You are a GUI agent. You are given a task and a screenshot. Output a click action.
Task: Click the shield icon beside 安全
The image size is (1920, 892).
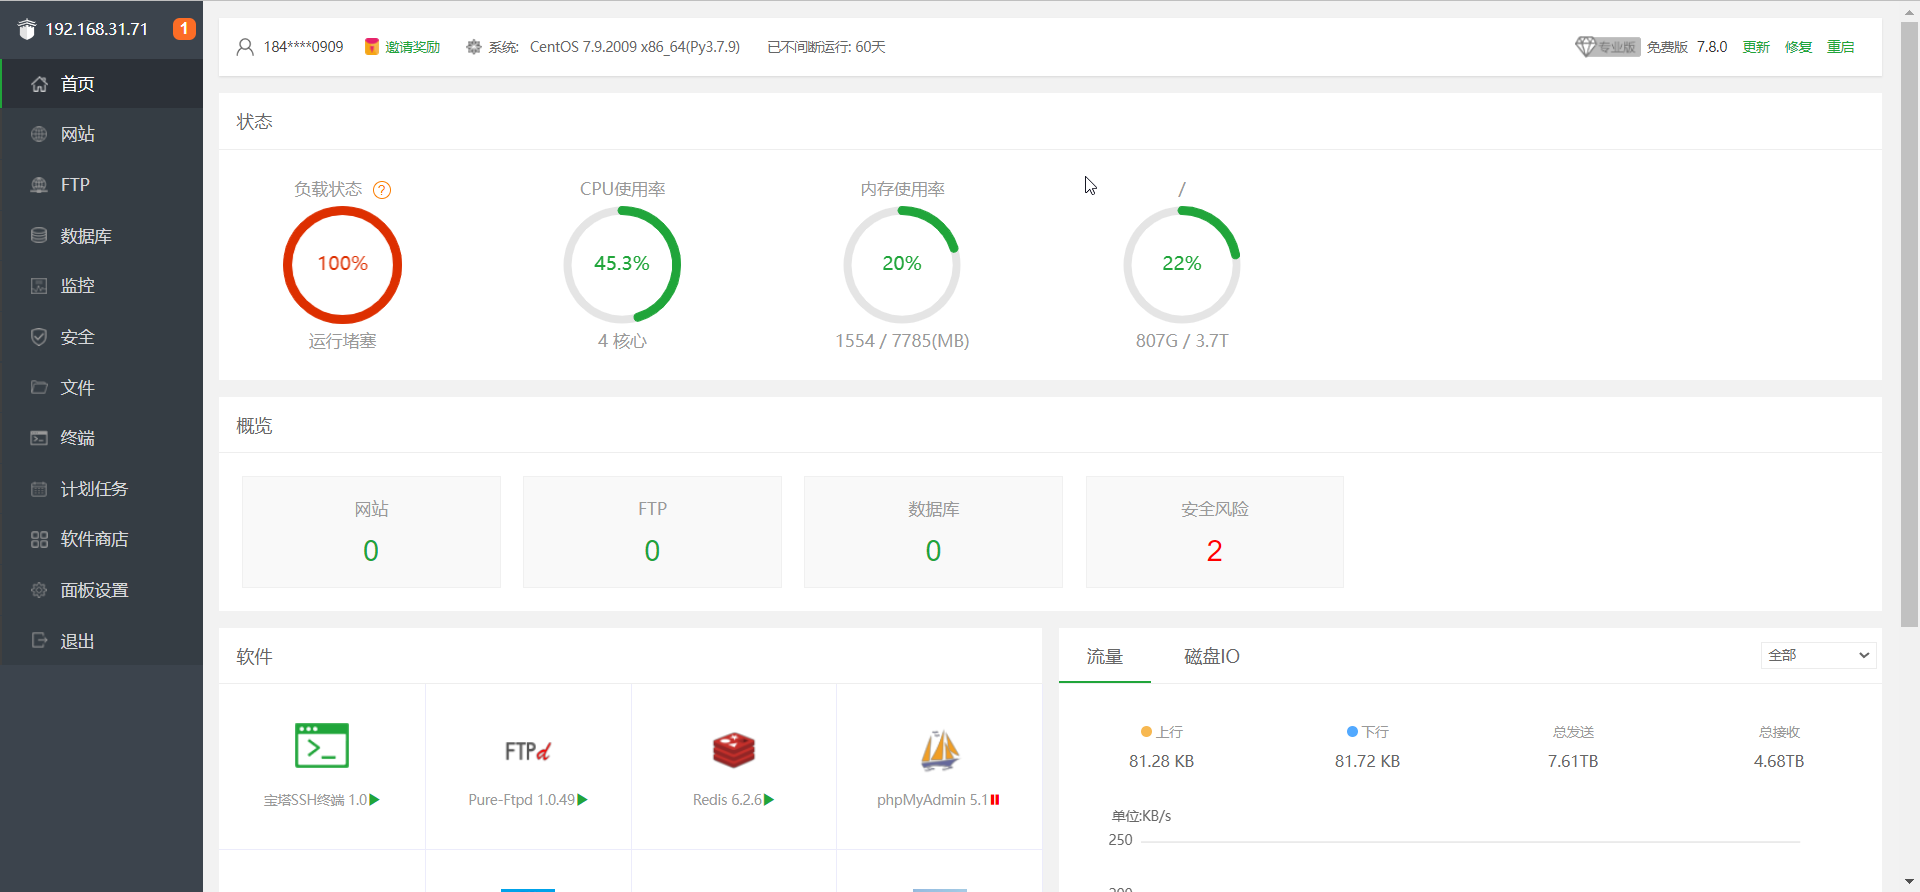pyautogui.click(x=39, y=337)
